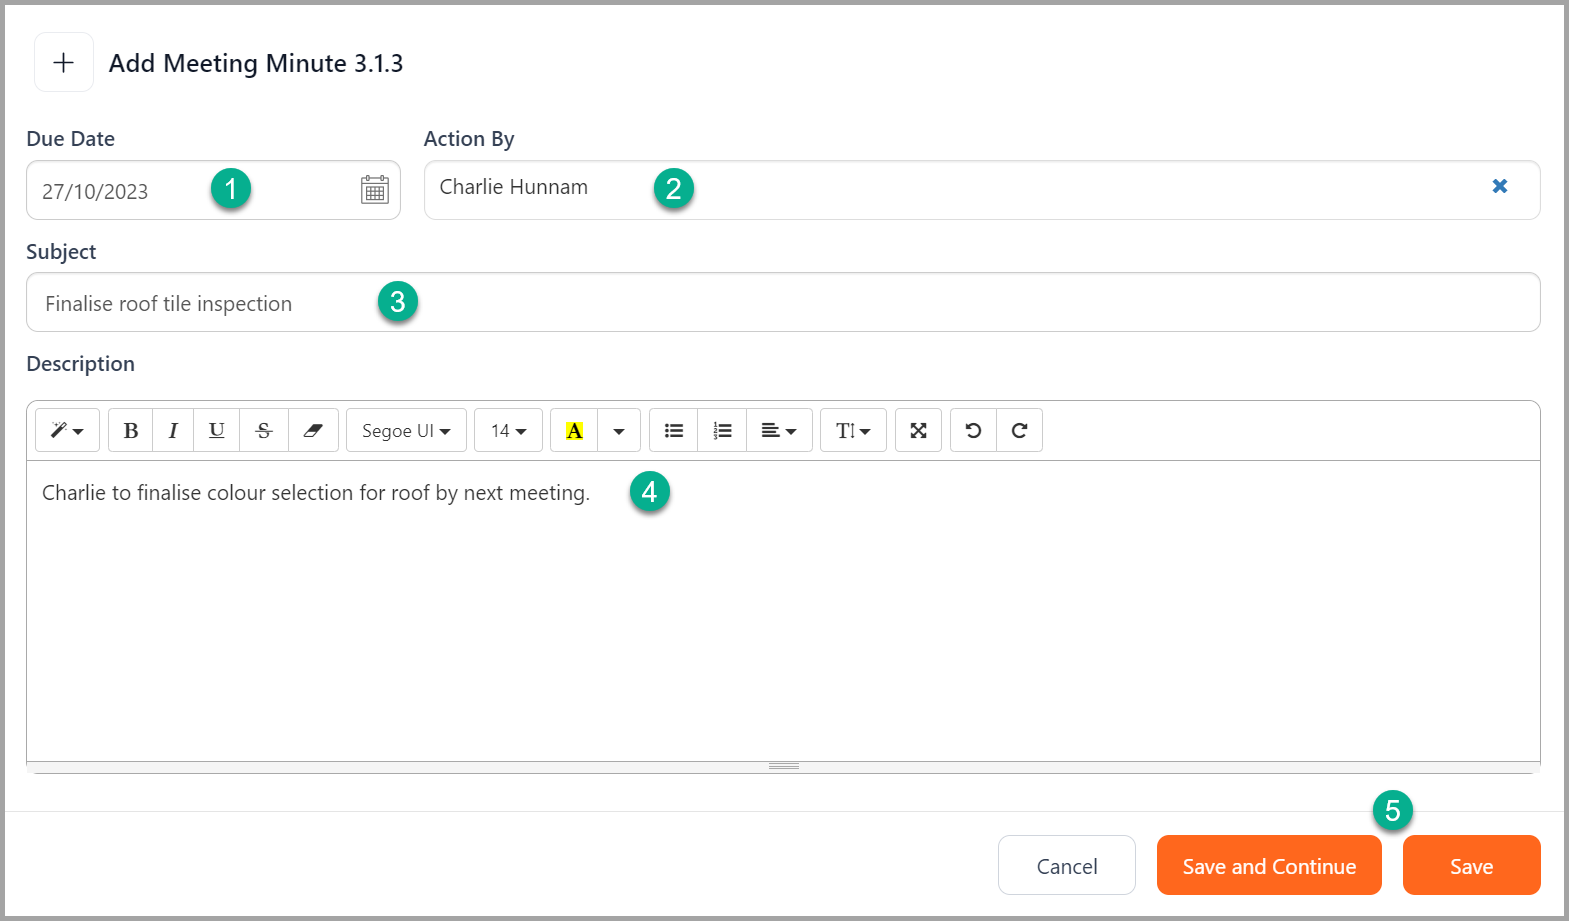Viewport: 1569px width, 921px height.
Task: Clear formatting with the eraser icon
Action: (313, 430)
